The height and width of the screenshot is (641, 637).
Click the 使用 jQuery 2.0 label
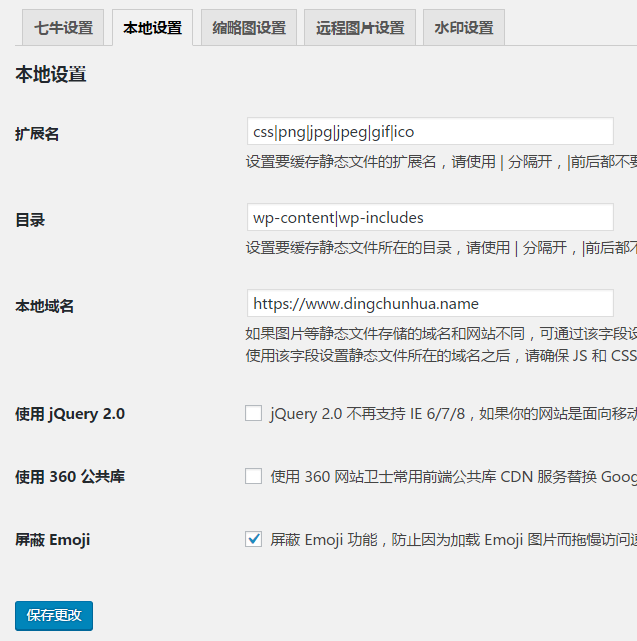tap(70, 414)
